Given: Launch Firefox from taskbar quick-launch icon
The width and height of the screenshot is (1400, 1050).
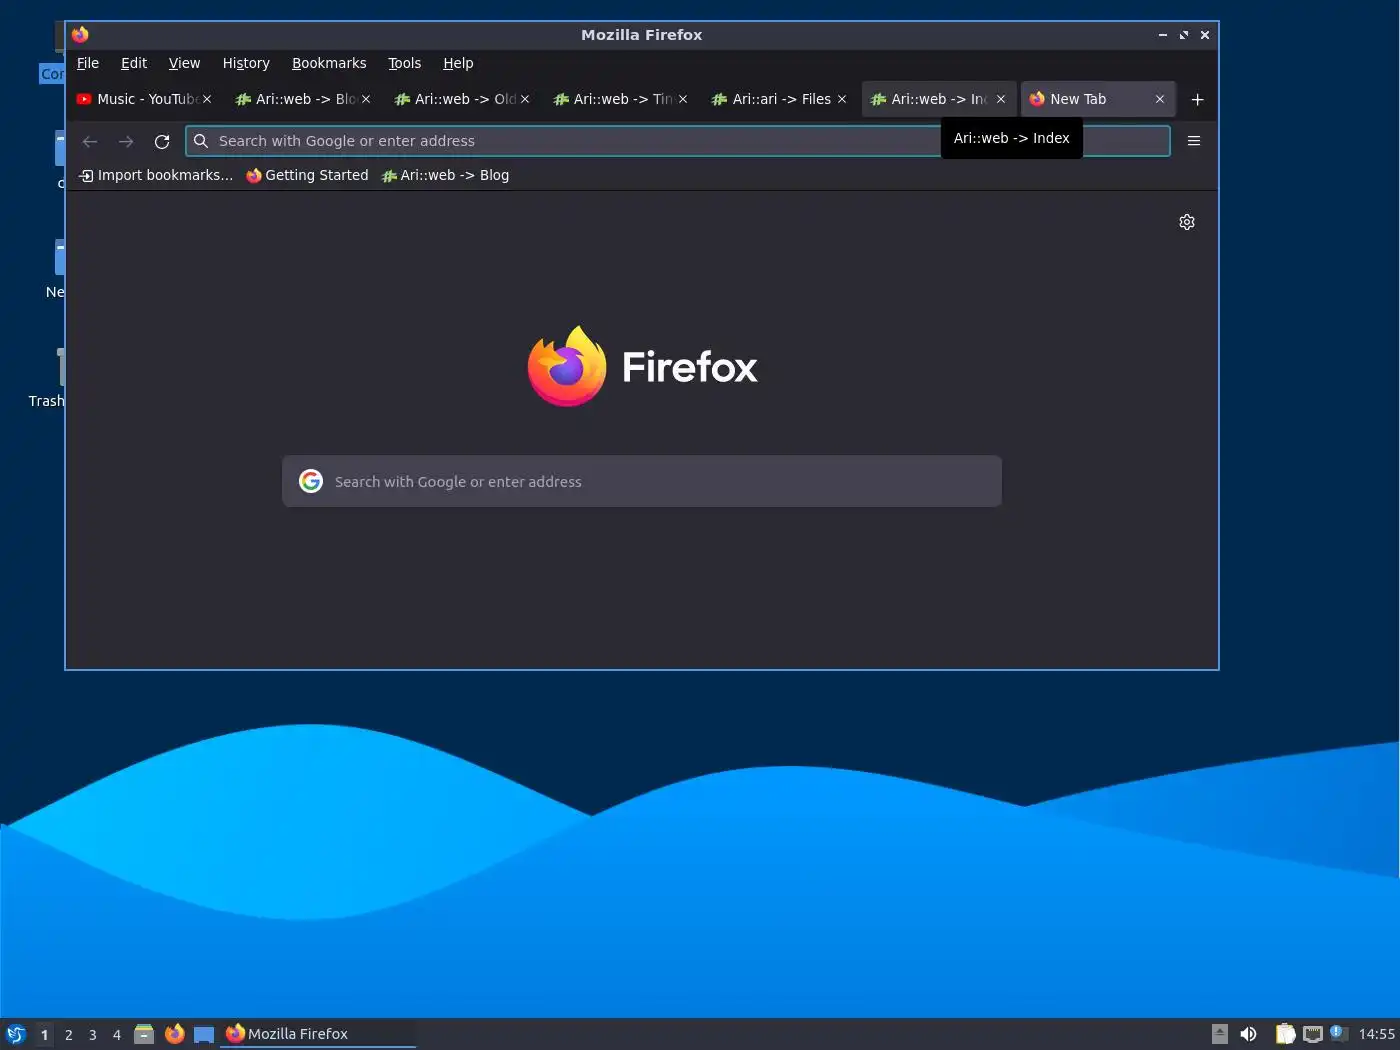Looking at the screenshot, I should 174,1034.
